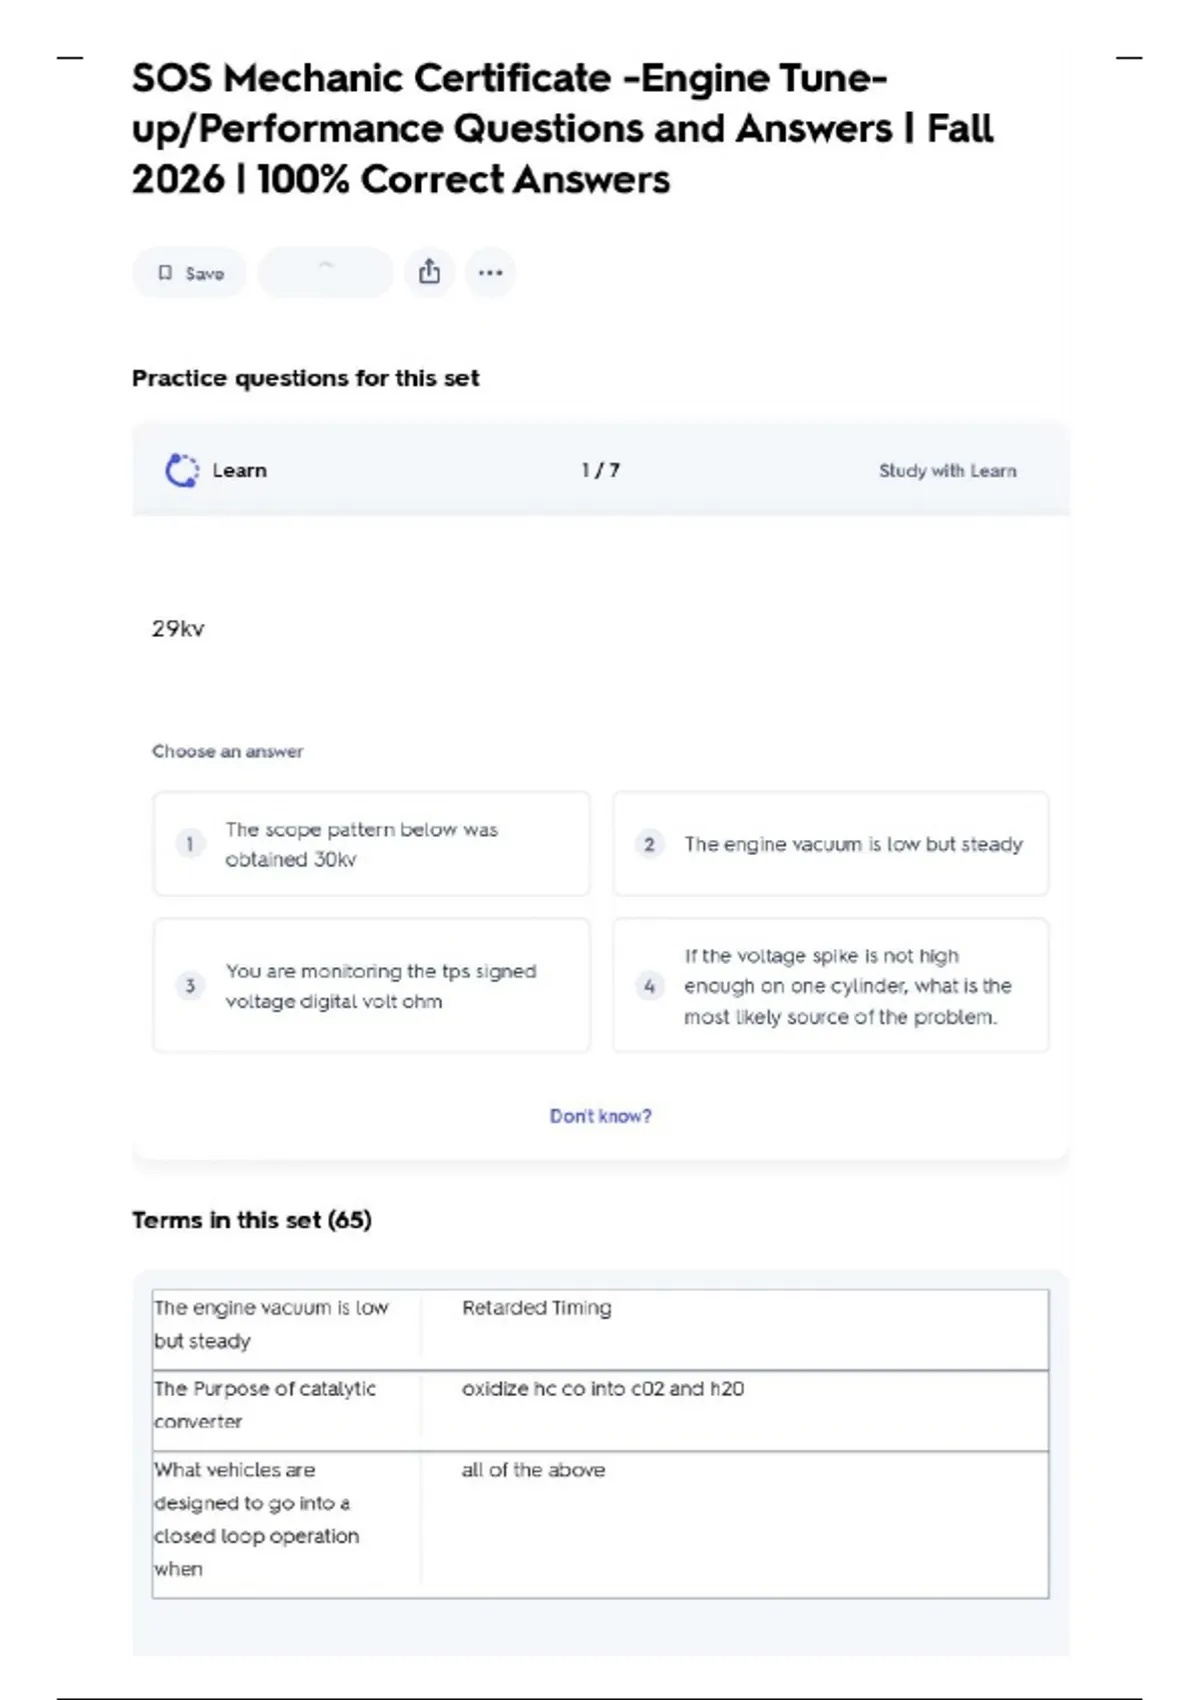
Task: Click the Learn mode circular icon
Action: click(181, 470)
